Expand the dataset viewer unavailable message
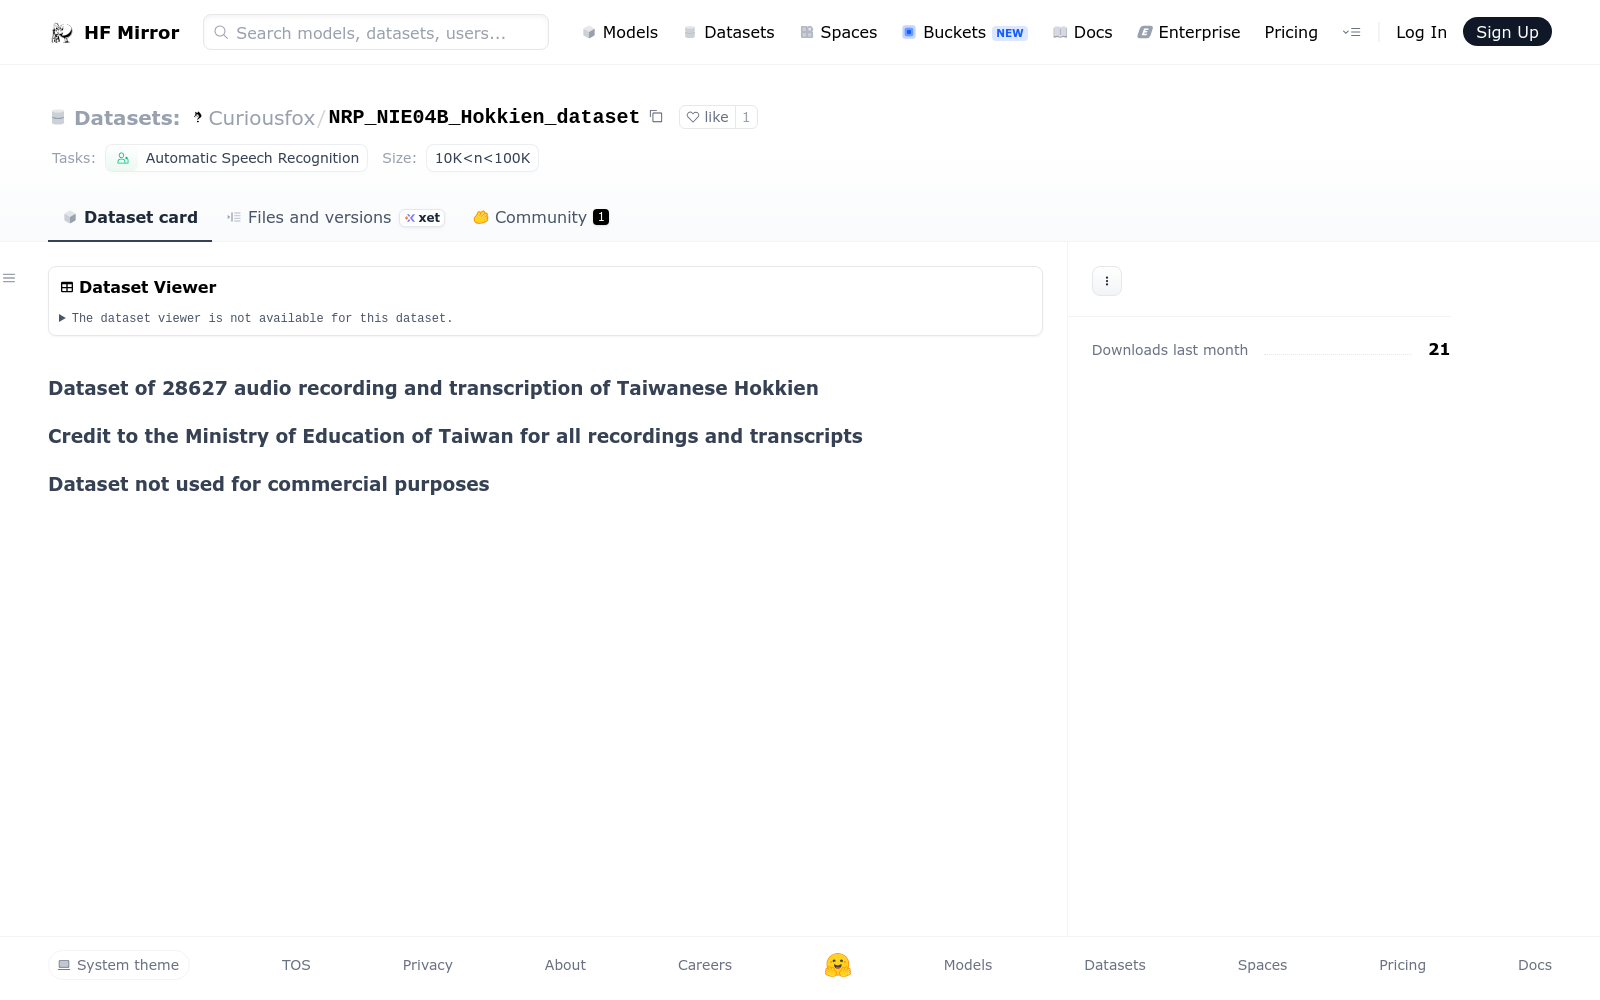Viewport: 1600px width, 1000px height. (x=256, y=318)
